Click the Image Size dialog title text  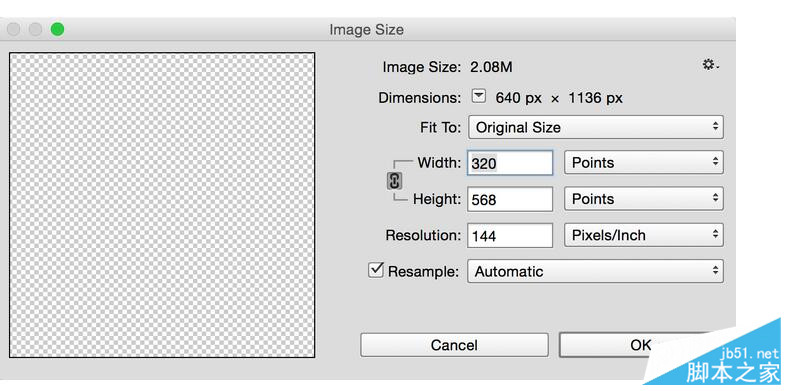(x=366, y=30)
